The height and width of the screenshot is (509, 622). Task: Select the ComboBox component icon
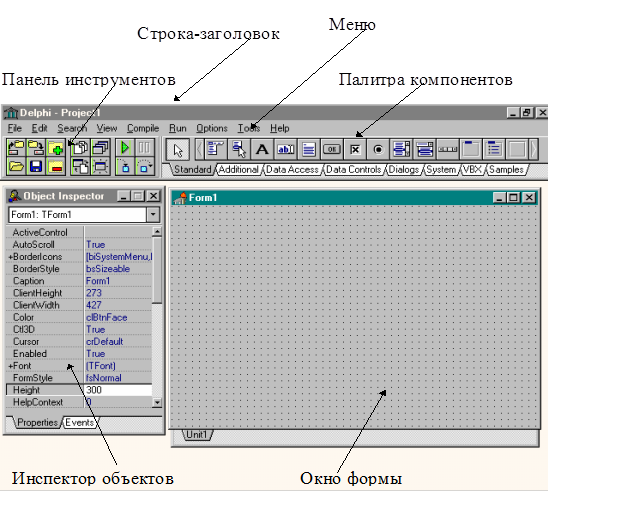coord(424,150)
